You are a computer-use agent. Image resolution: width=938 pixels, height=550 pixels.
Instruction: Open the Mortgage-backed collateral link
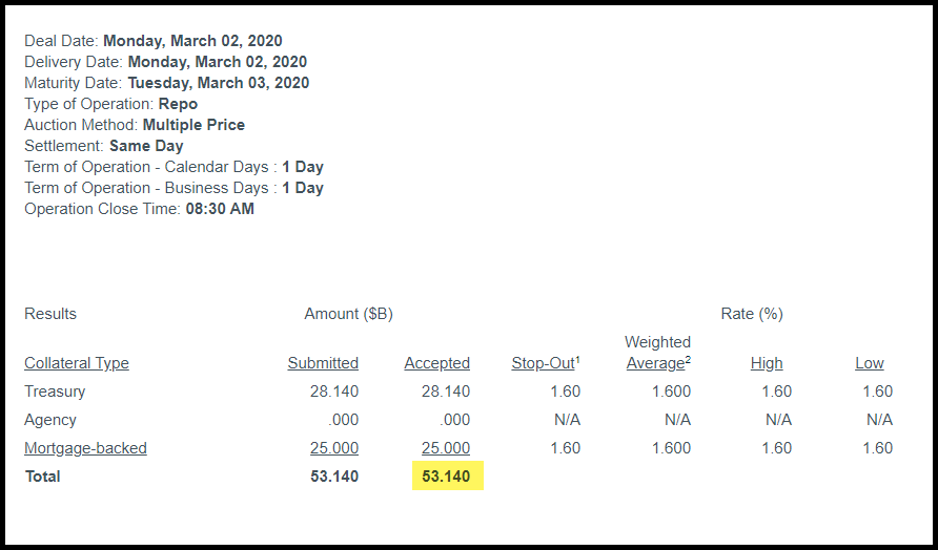(86, 448)
